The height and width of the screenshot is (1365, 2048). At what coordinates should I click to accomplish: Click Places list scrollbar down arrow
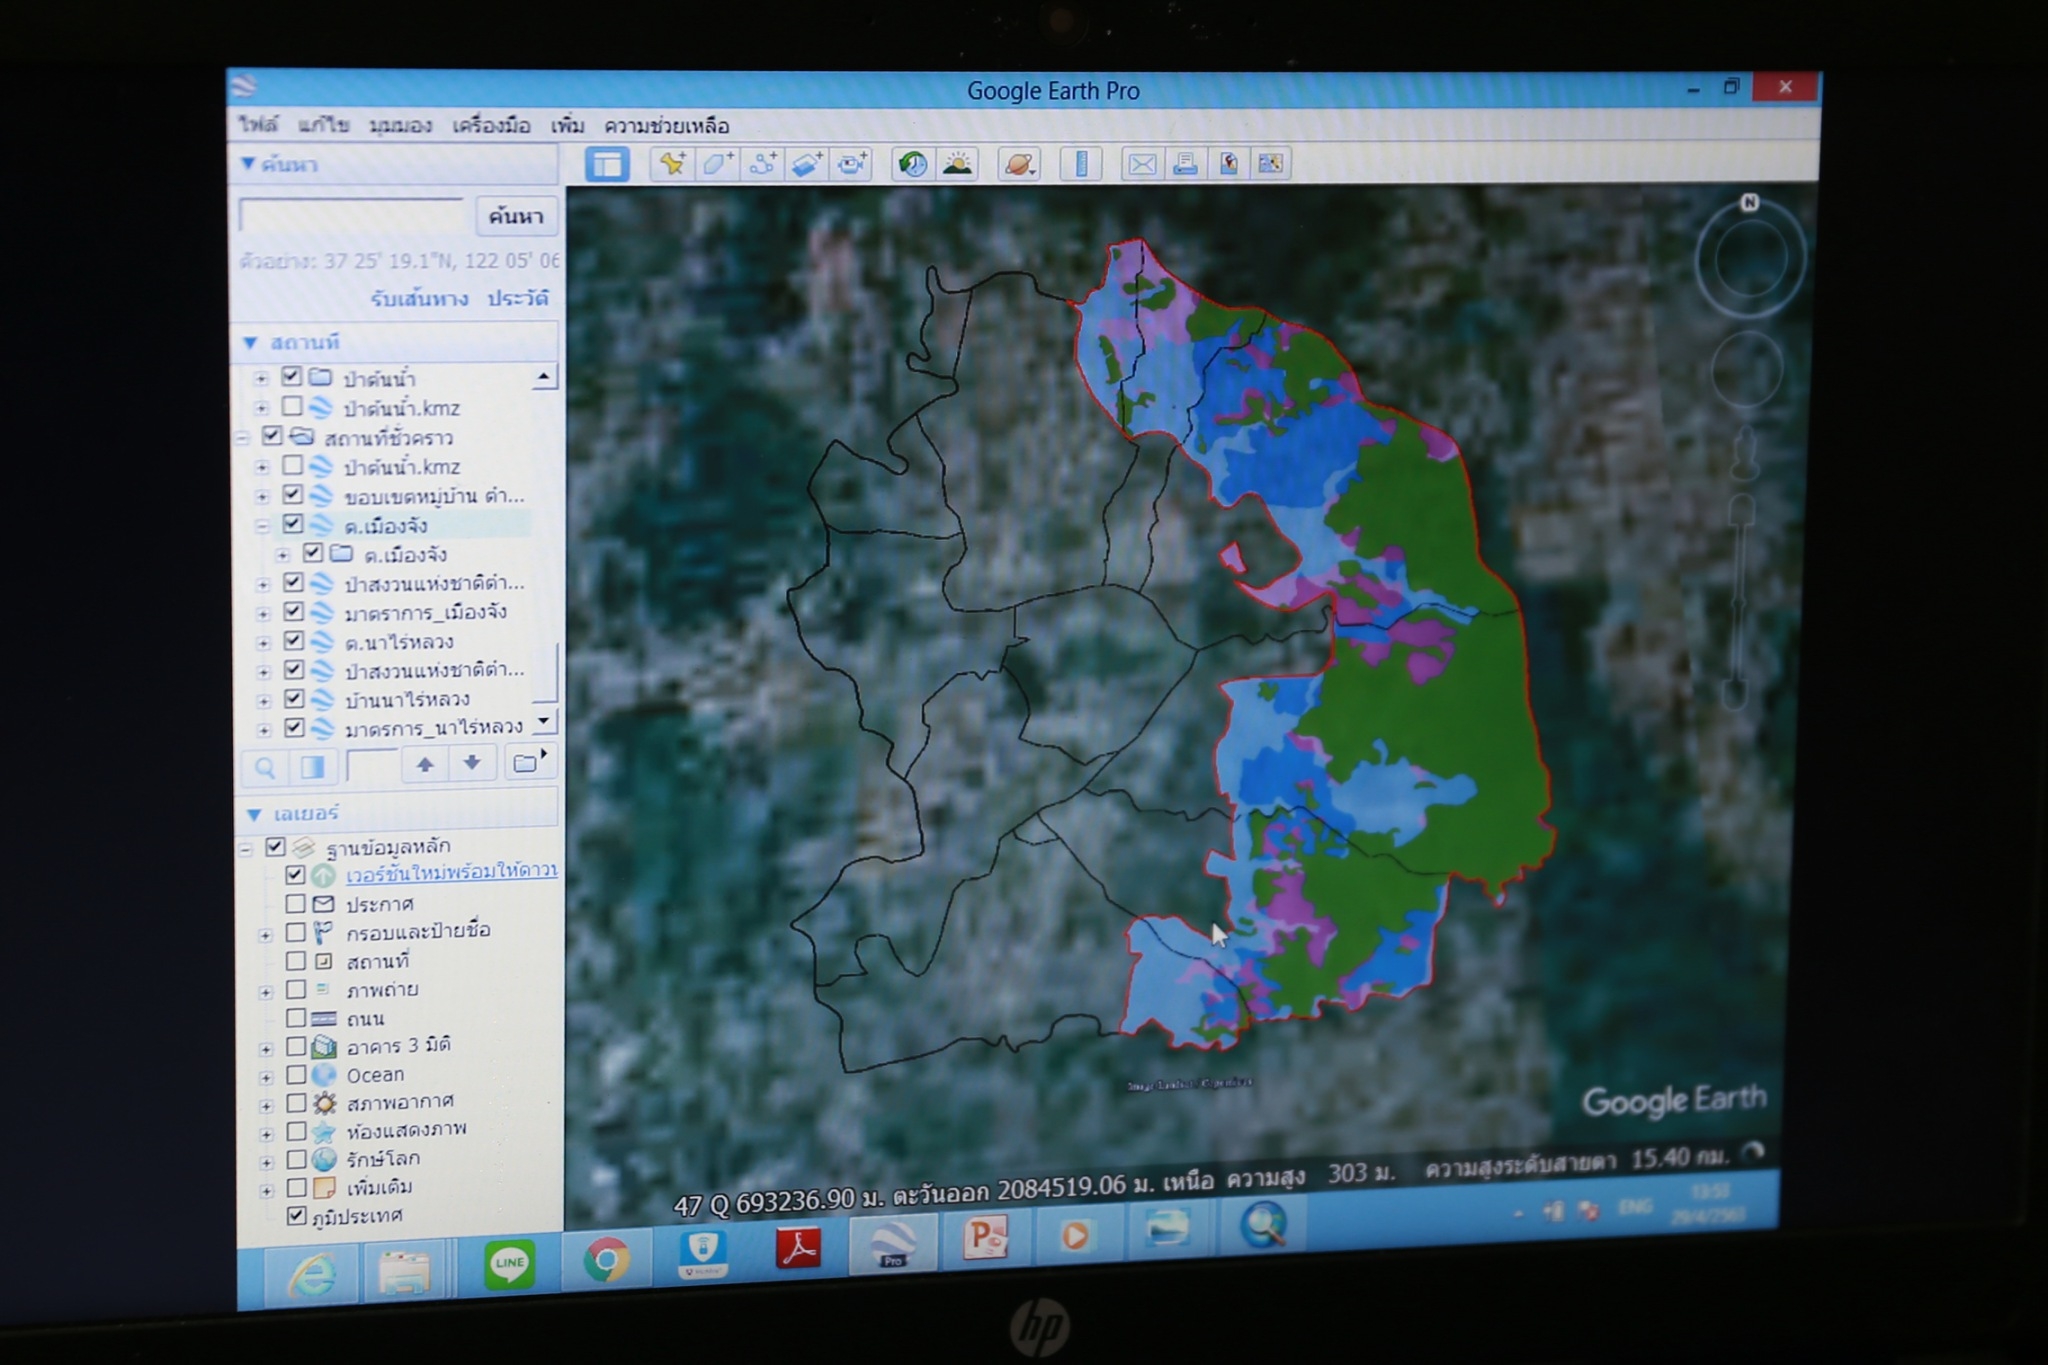tap(544, 720)
